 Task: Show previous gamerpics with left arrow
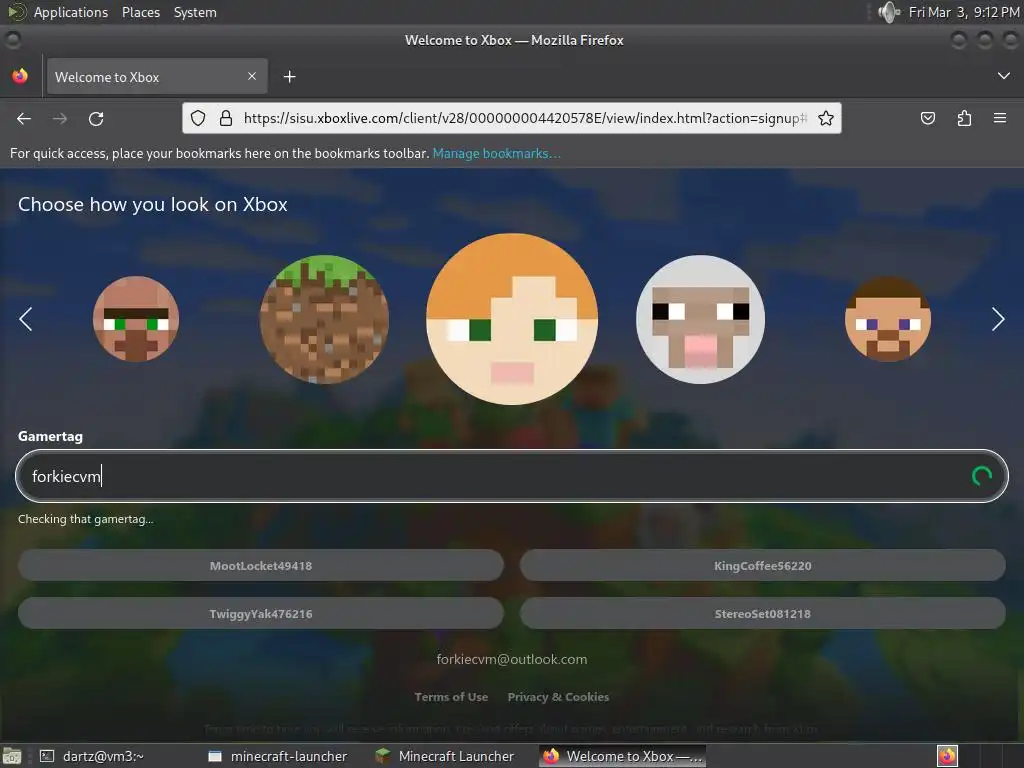[25, 319]
